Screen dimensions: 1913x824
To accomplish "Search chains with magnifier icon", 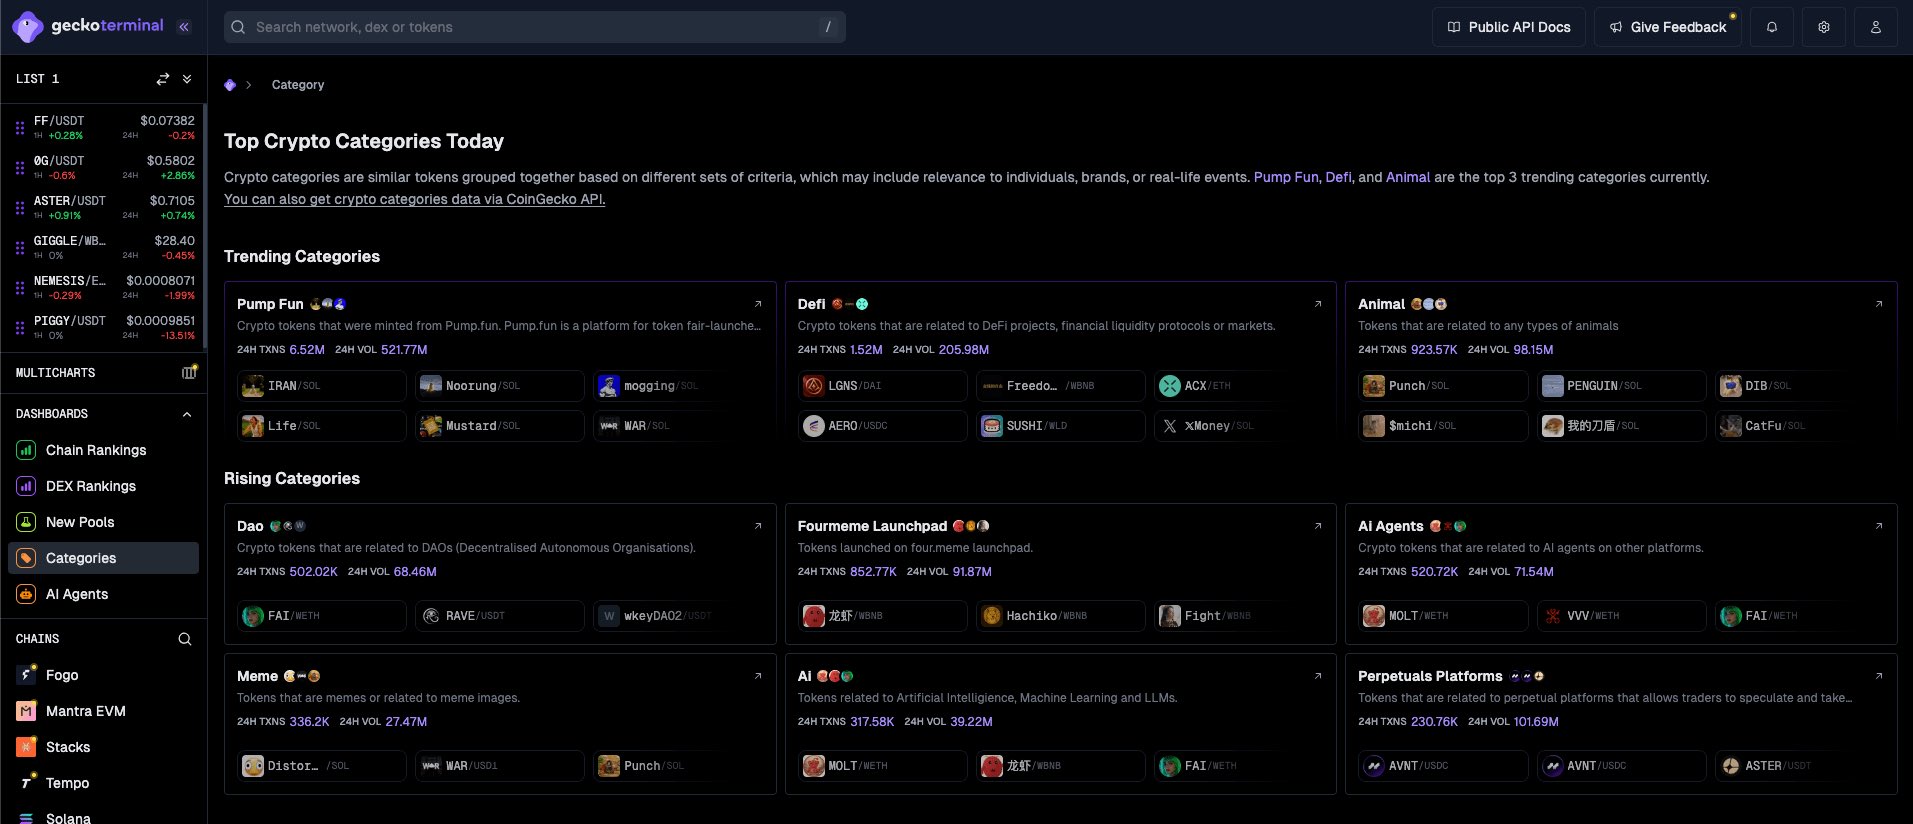I will (185, 639).
